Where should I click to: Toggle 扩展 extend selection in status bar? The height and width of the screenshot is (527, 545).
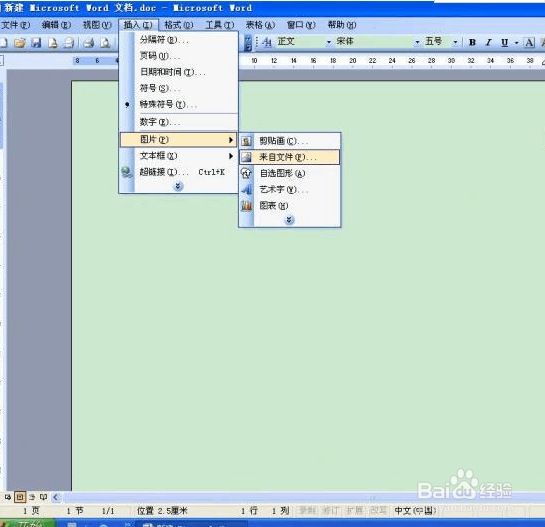tap(355, 510)
